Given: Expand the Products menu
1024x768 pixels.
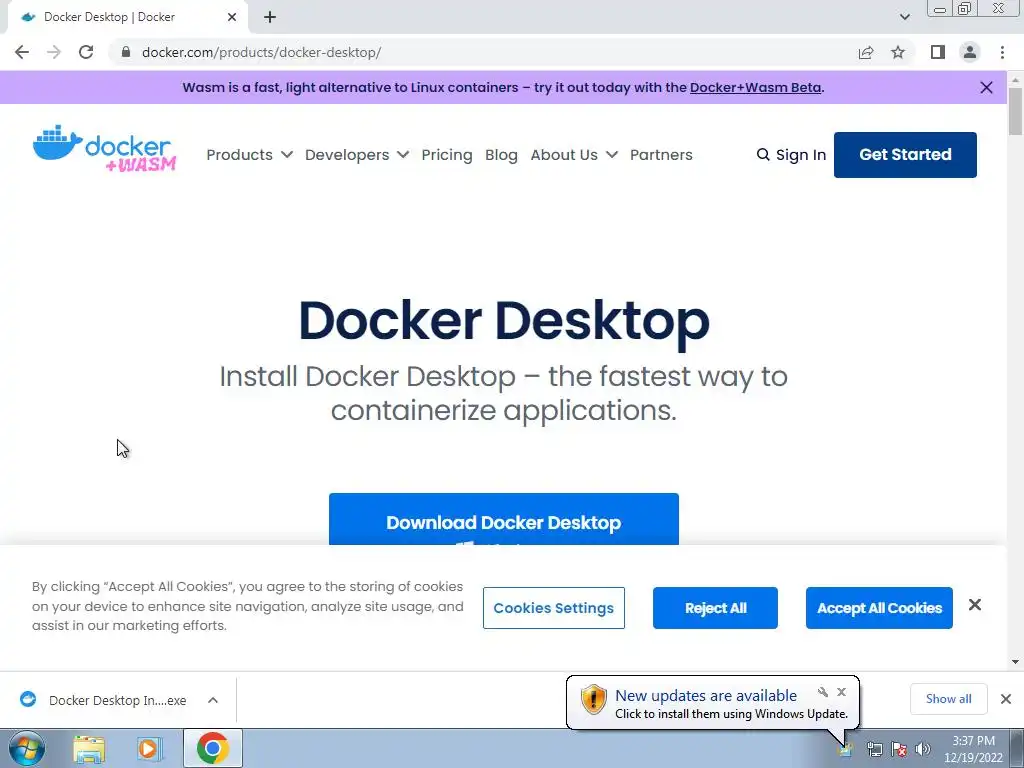Looking at the screenshot, I should point(249,155).
